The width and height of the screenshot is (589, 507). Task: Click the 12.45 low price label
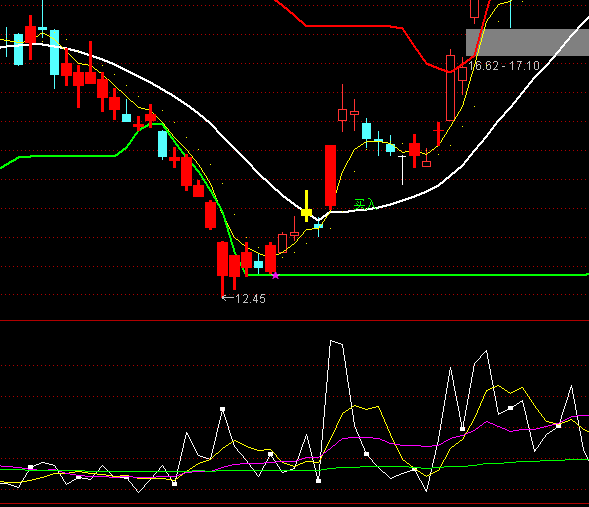click(250, 299)
